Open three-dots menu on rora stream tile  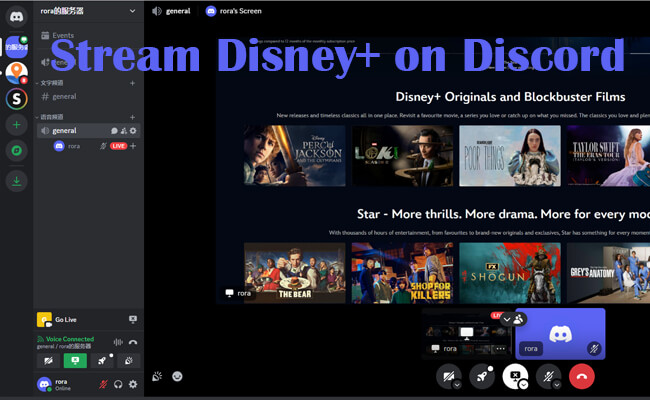click(501, 349)
